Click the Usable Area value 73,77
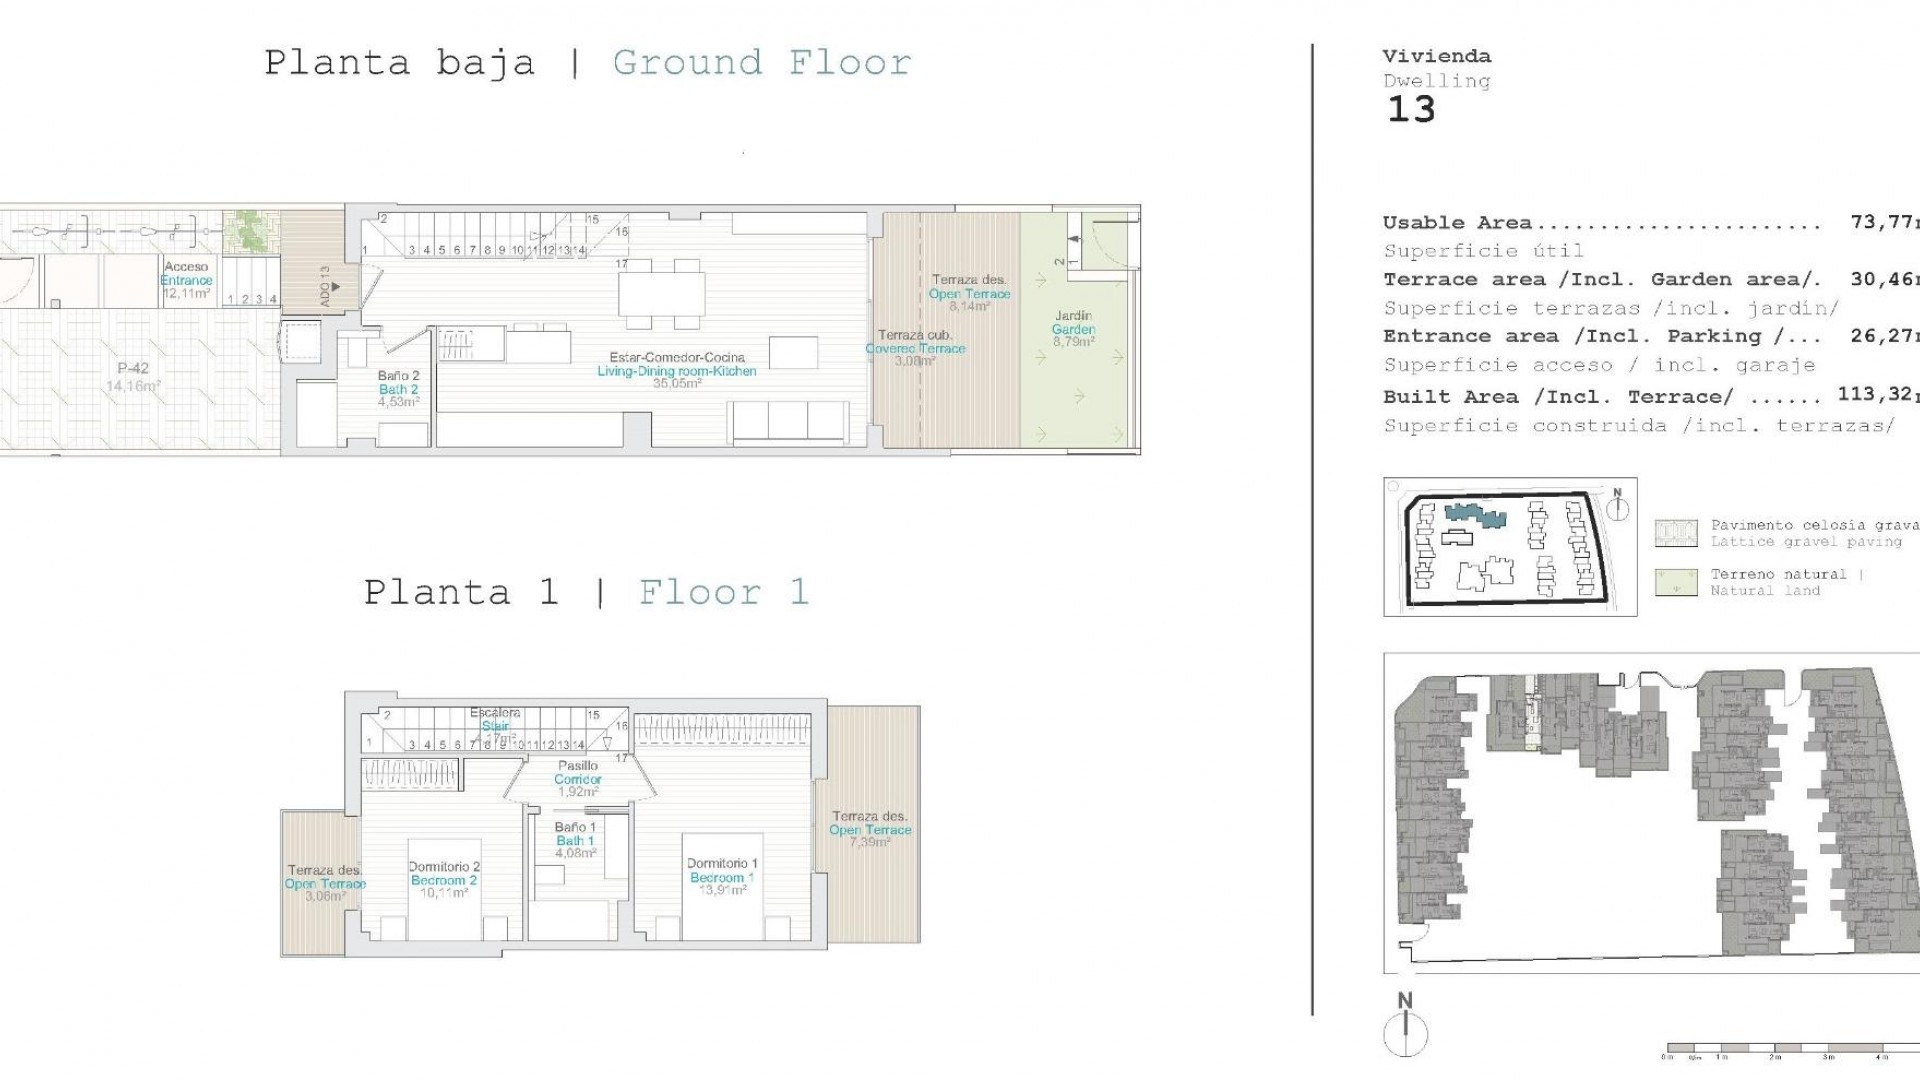The width and height of the screenshot is (1920, 1080). pos(1880,222)
